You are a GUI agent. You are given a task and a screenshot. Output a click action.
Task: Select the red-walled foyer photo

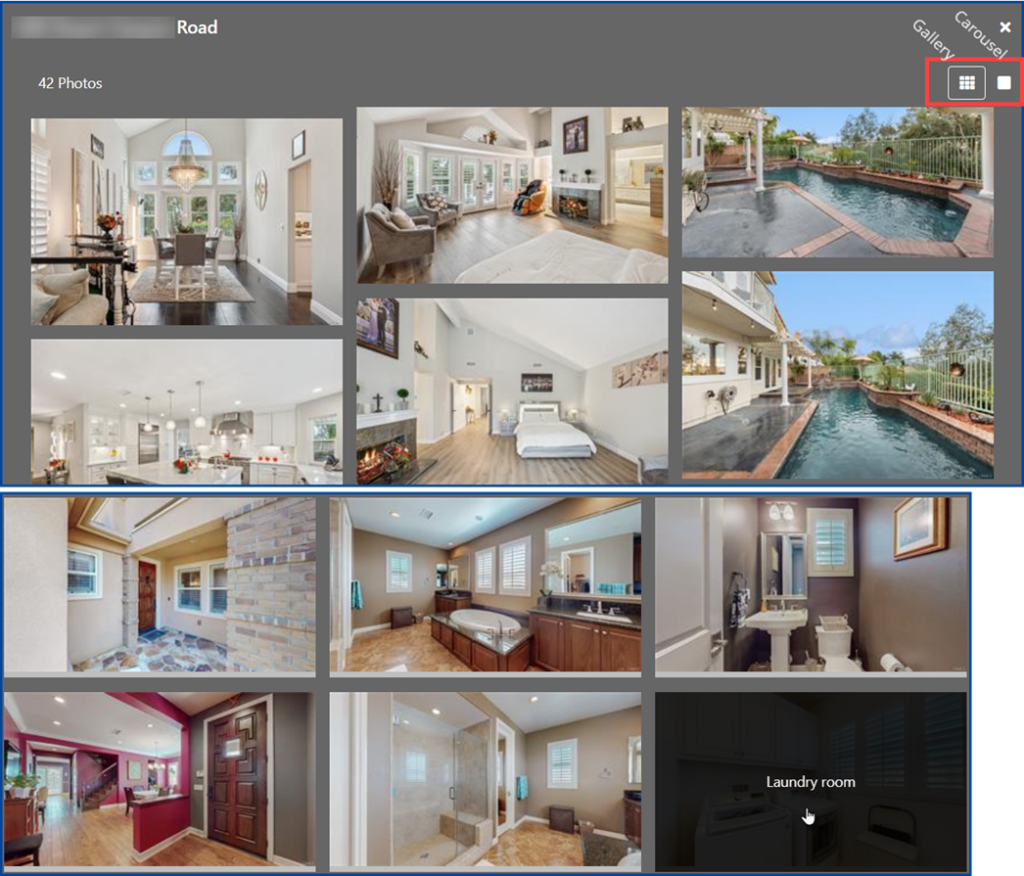coord(160,779)
